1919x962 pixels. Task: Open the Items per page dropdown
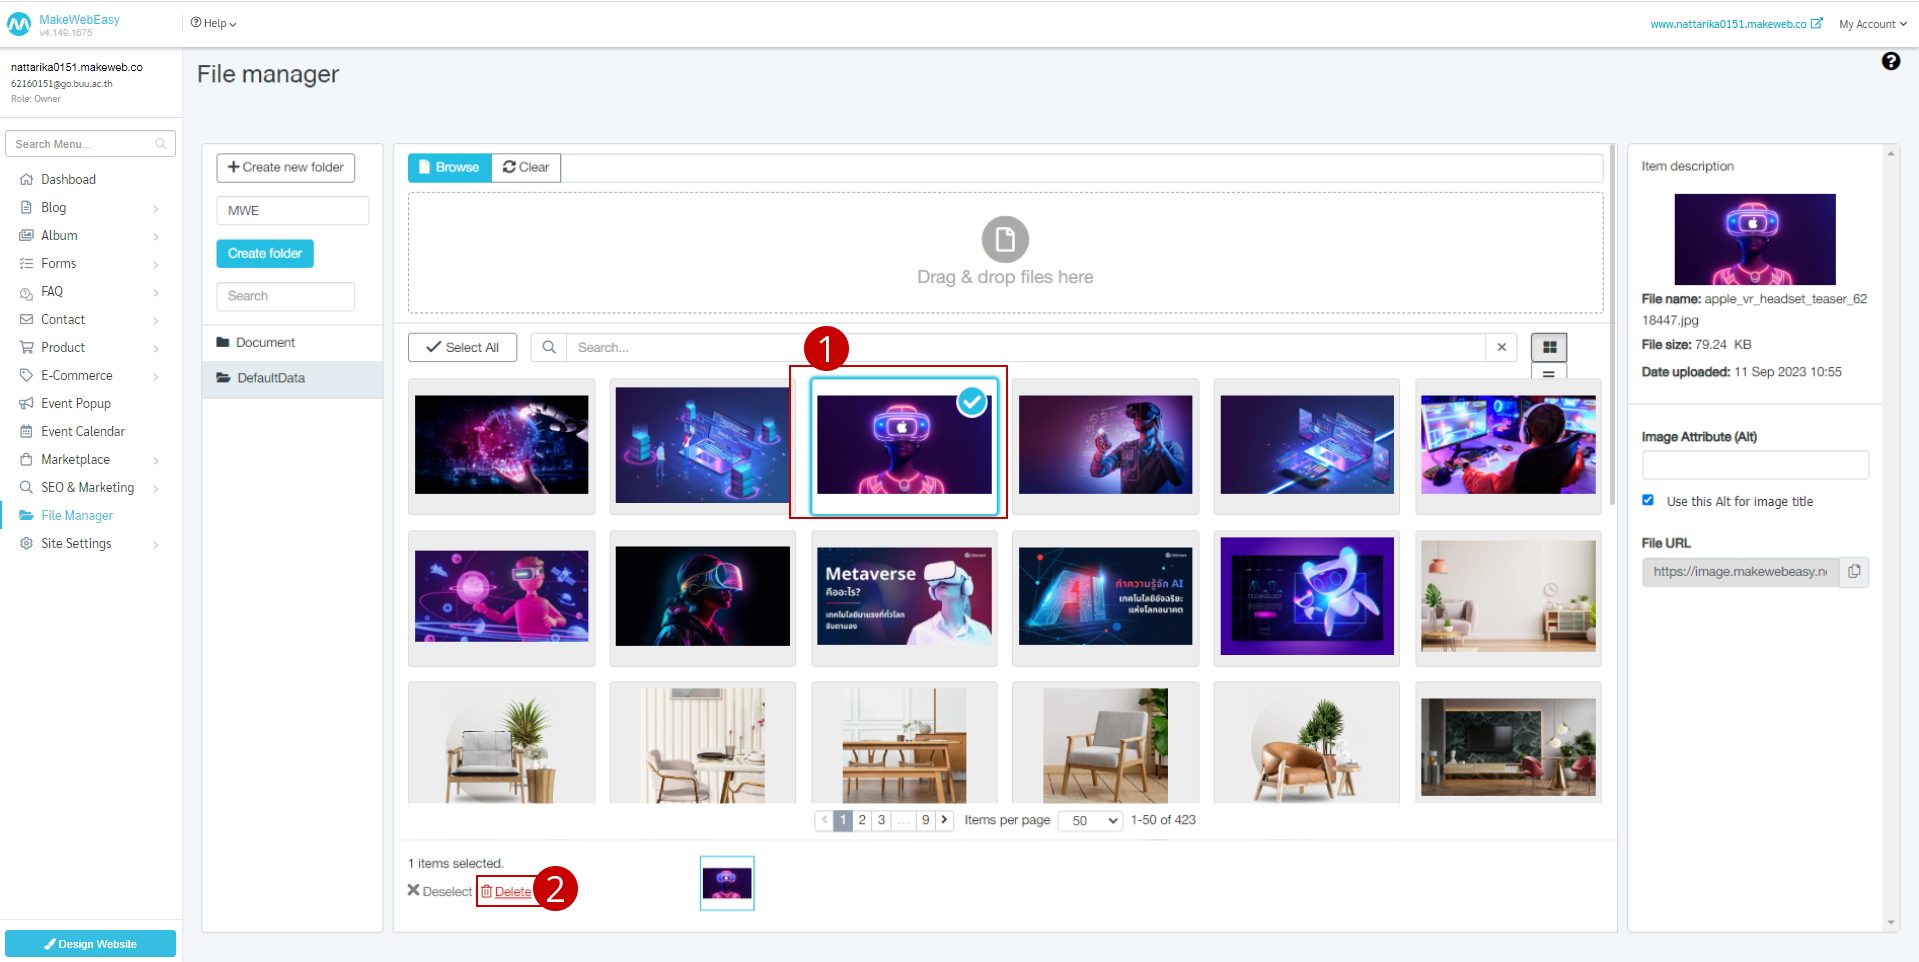coord(1090,820)
